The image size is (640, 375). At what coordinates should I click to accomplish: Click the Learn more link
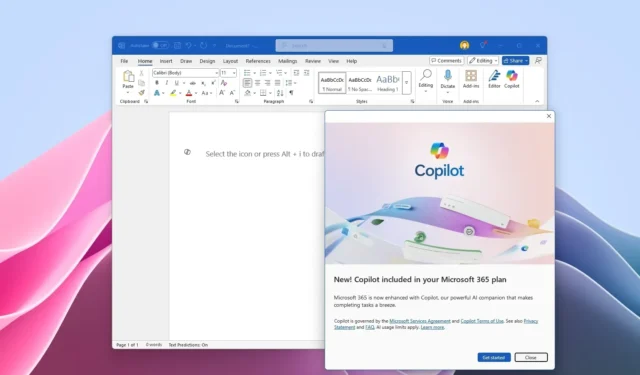(x=432, y=327)
